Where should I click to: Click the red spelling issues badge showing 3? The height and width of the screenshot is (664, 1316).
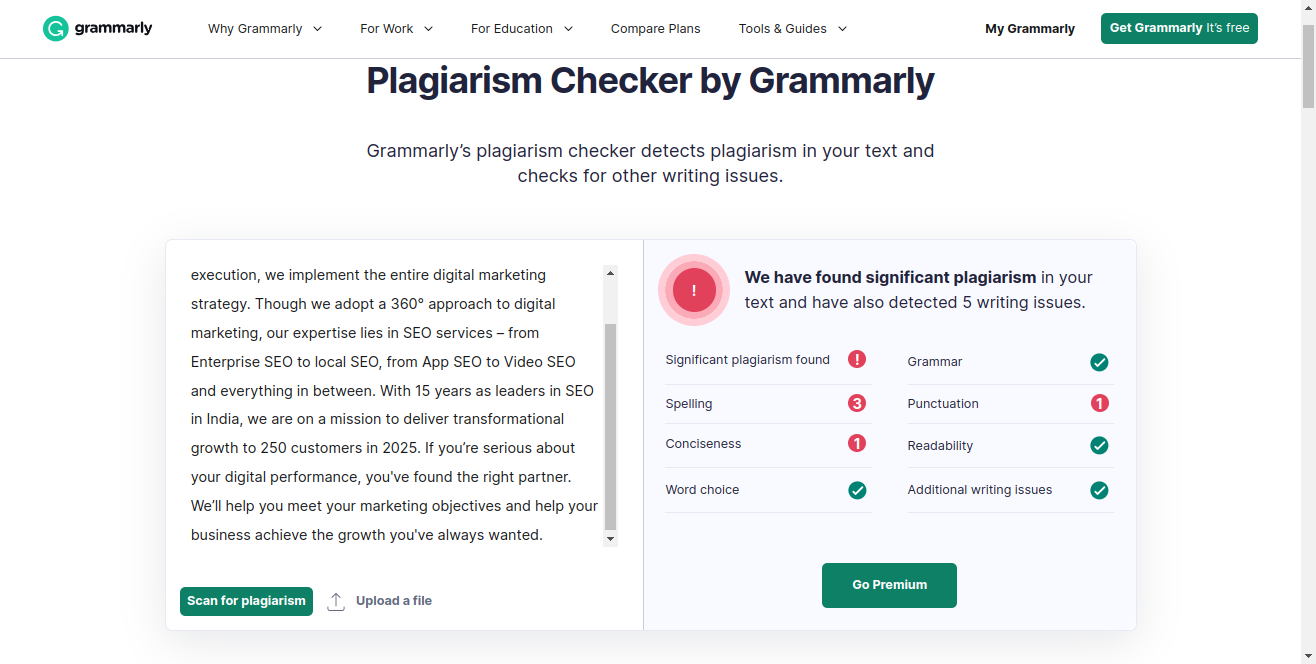tap(857, 403)
